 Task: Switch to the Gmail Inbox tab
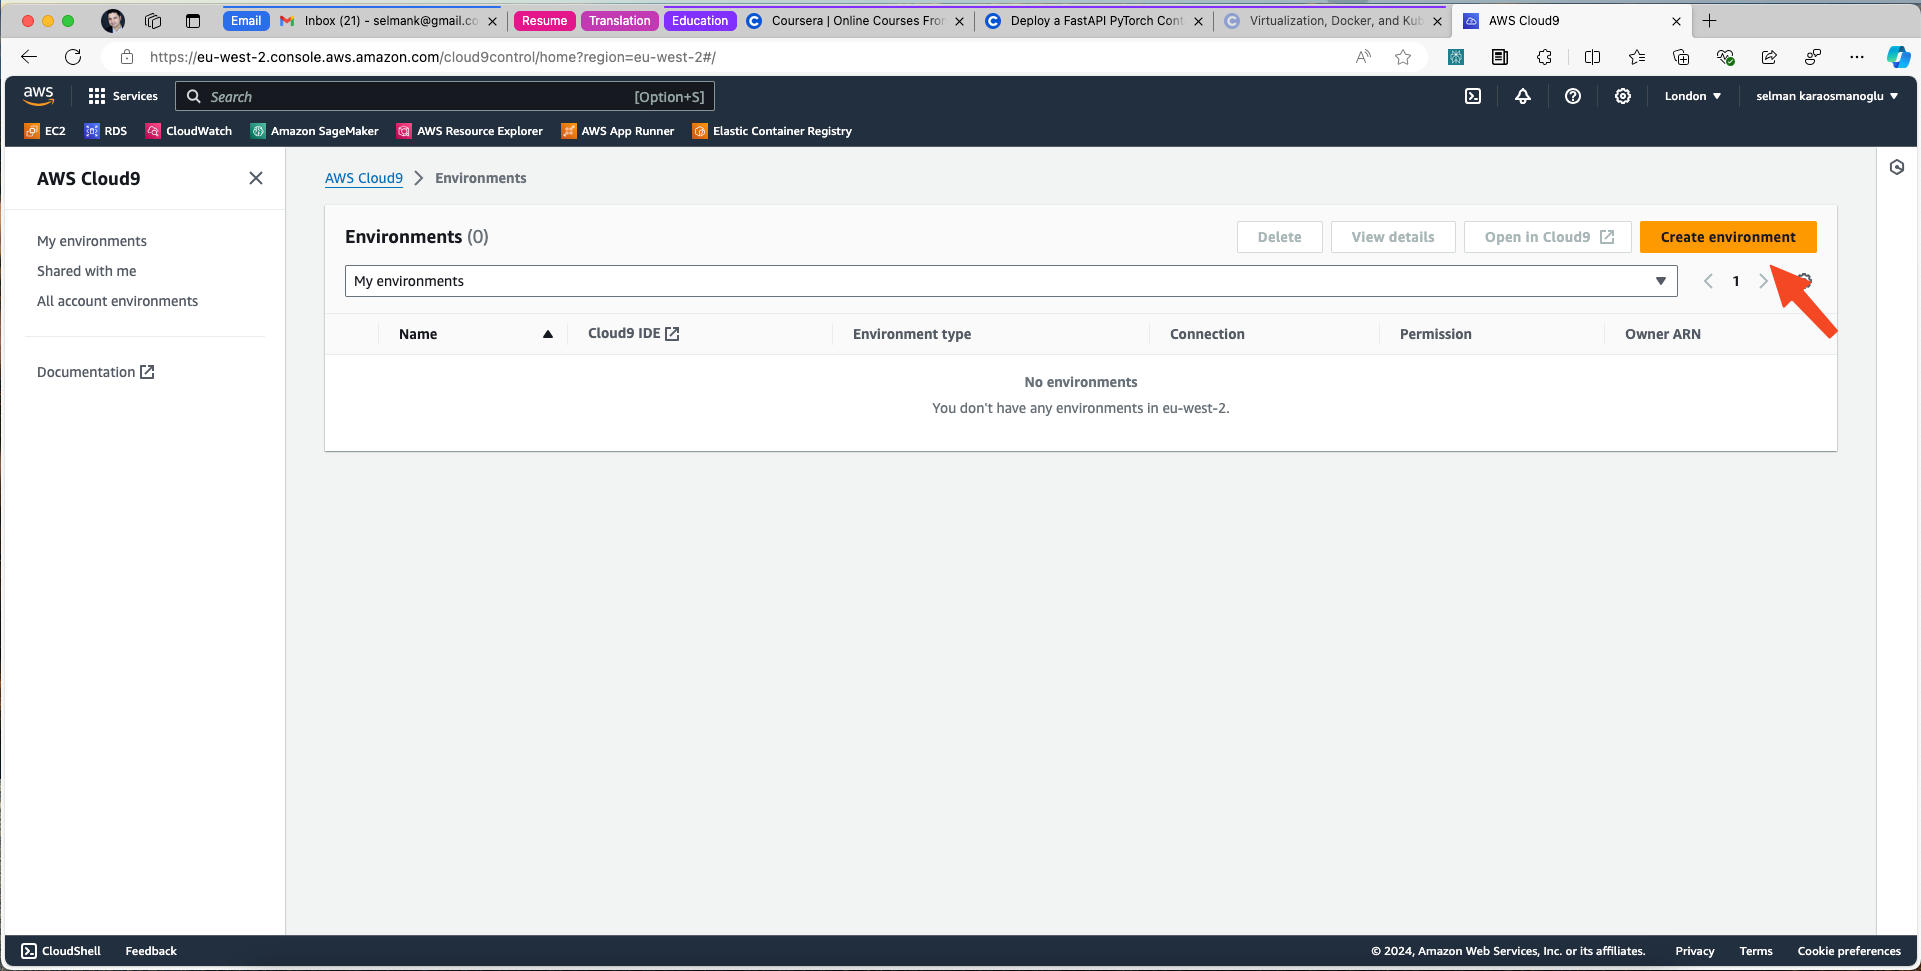(x=389, y=21)
